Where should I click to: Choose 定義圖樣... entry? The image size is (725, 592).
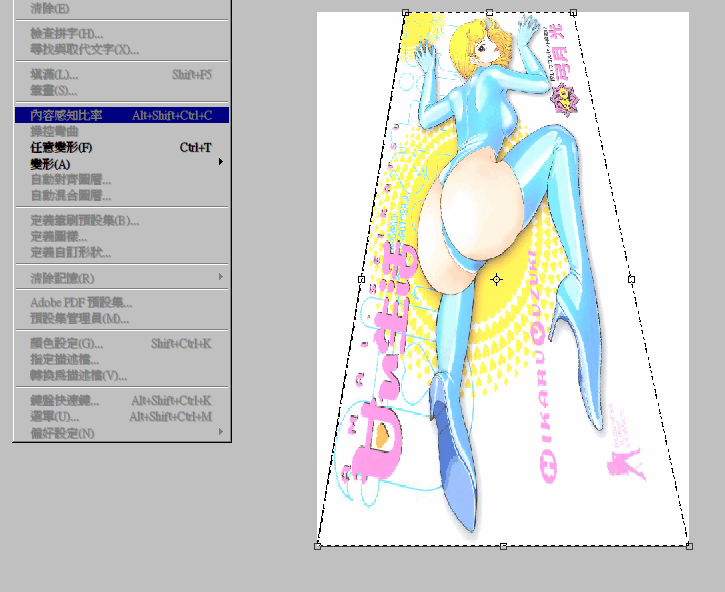(122, 236)
